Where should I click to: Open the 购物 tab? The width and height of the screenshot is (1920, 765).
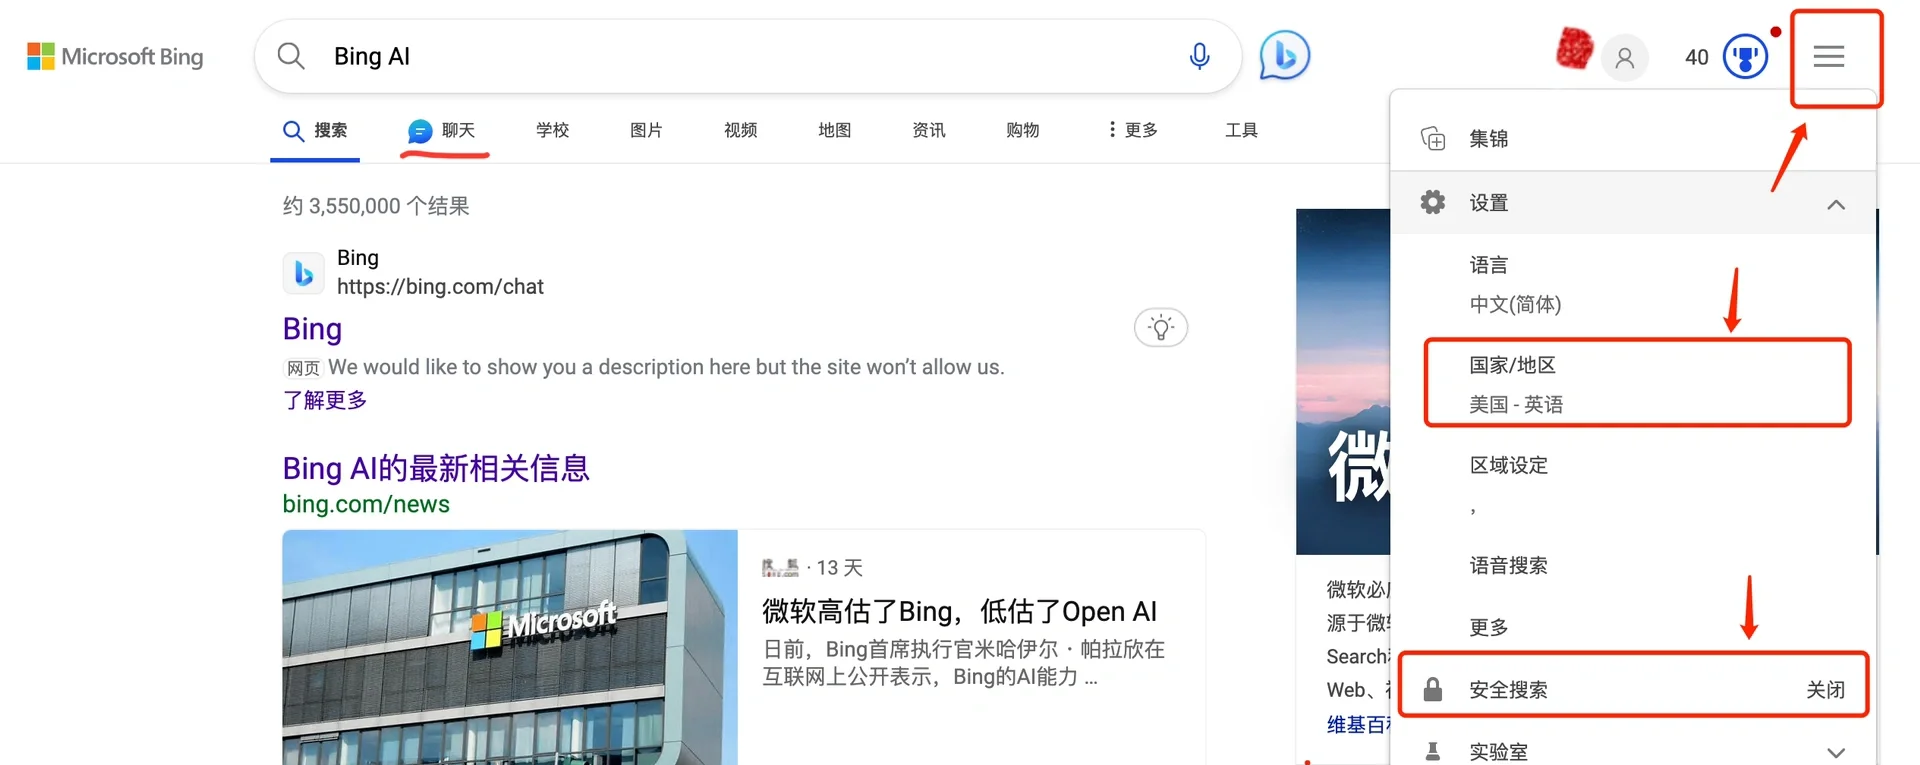(x=1022, y=130)
